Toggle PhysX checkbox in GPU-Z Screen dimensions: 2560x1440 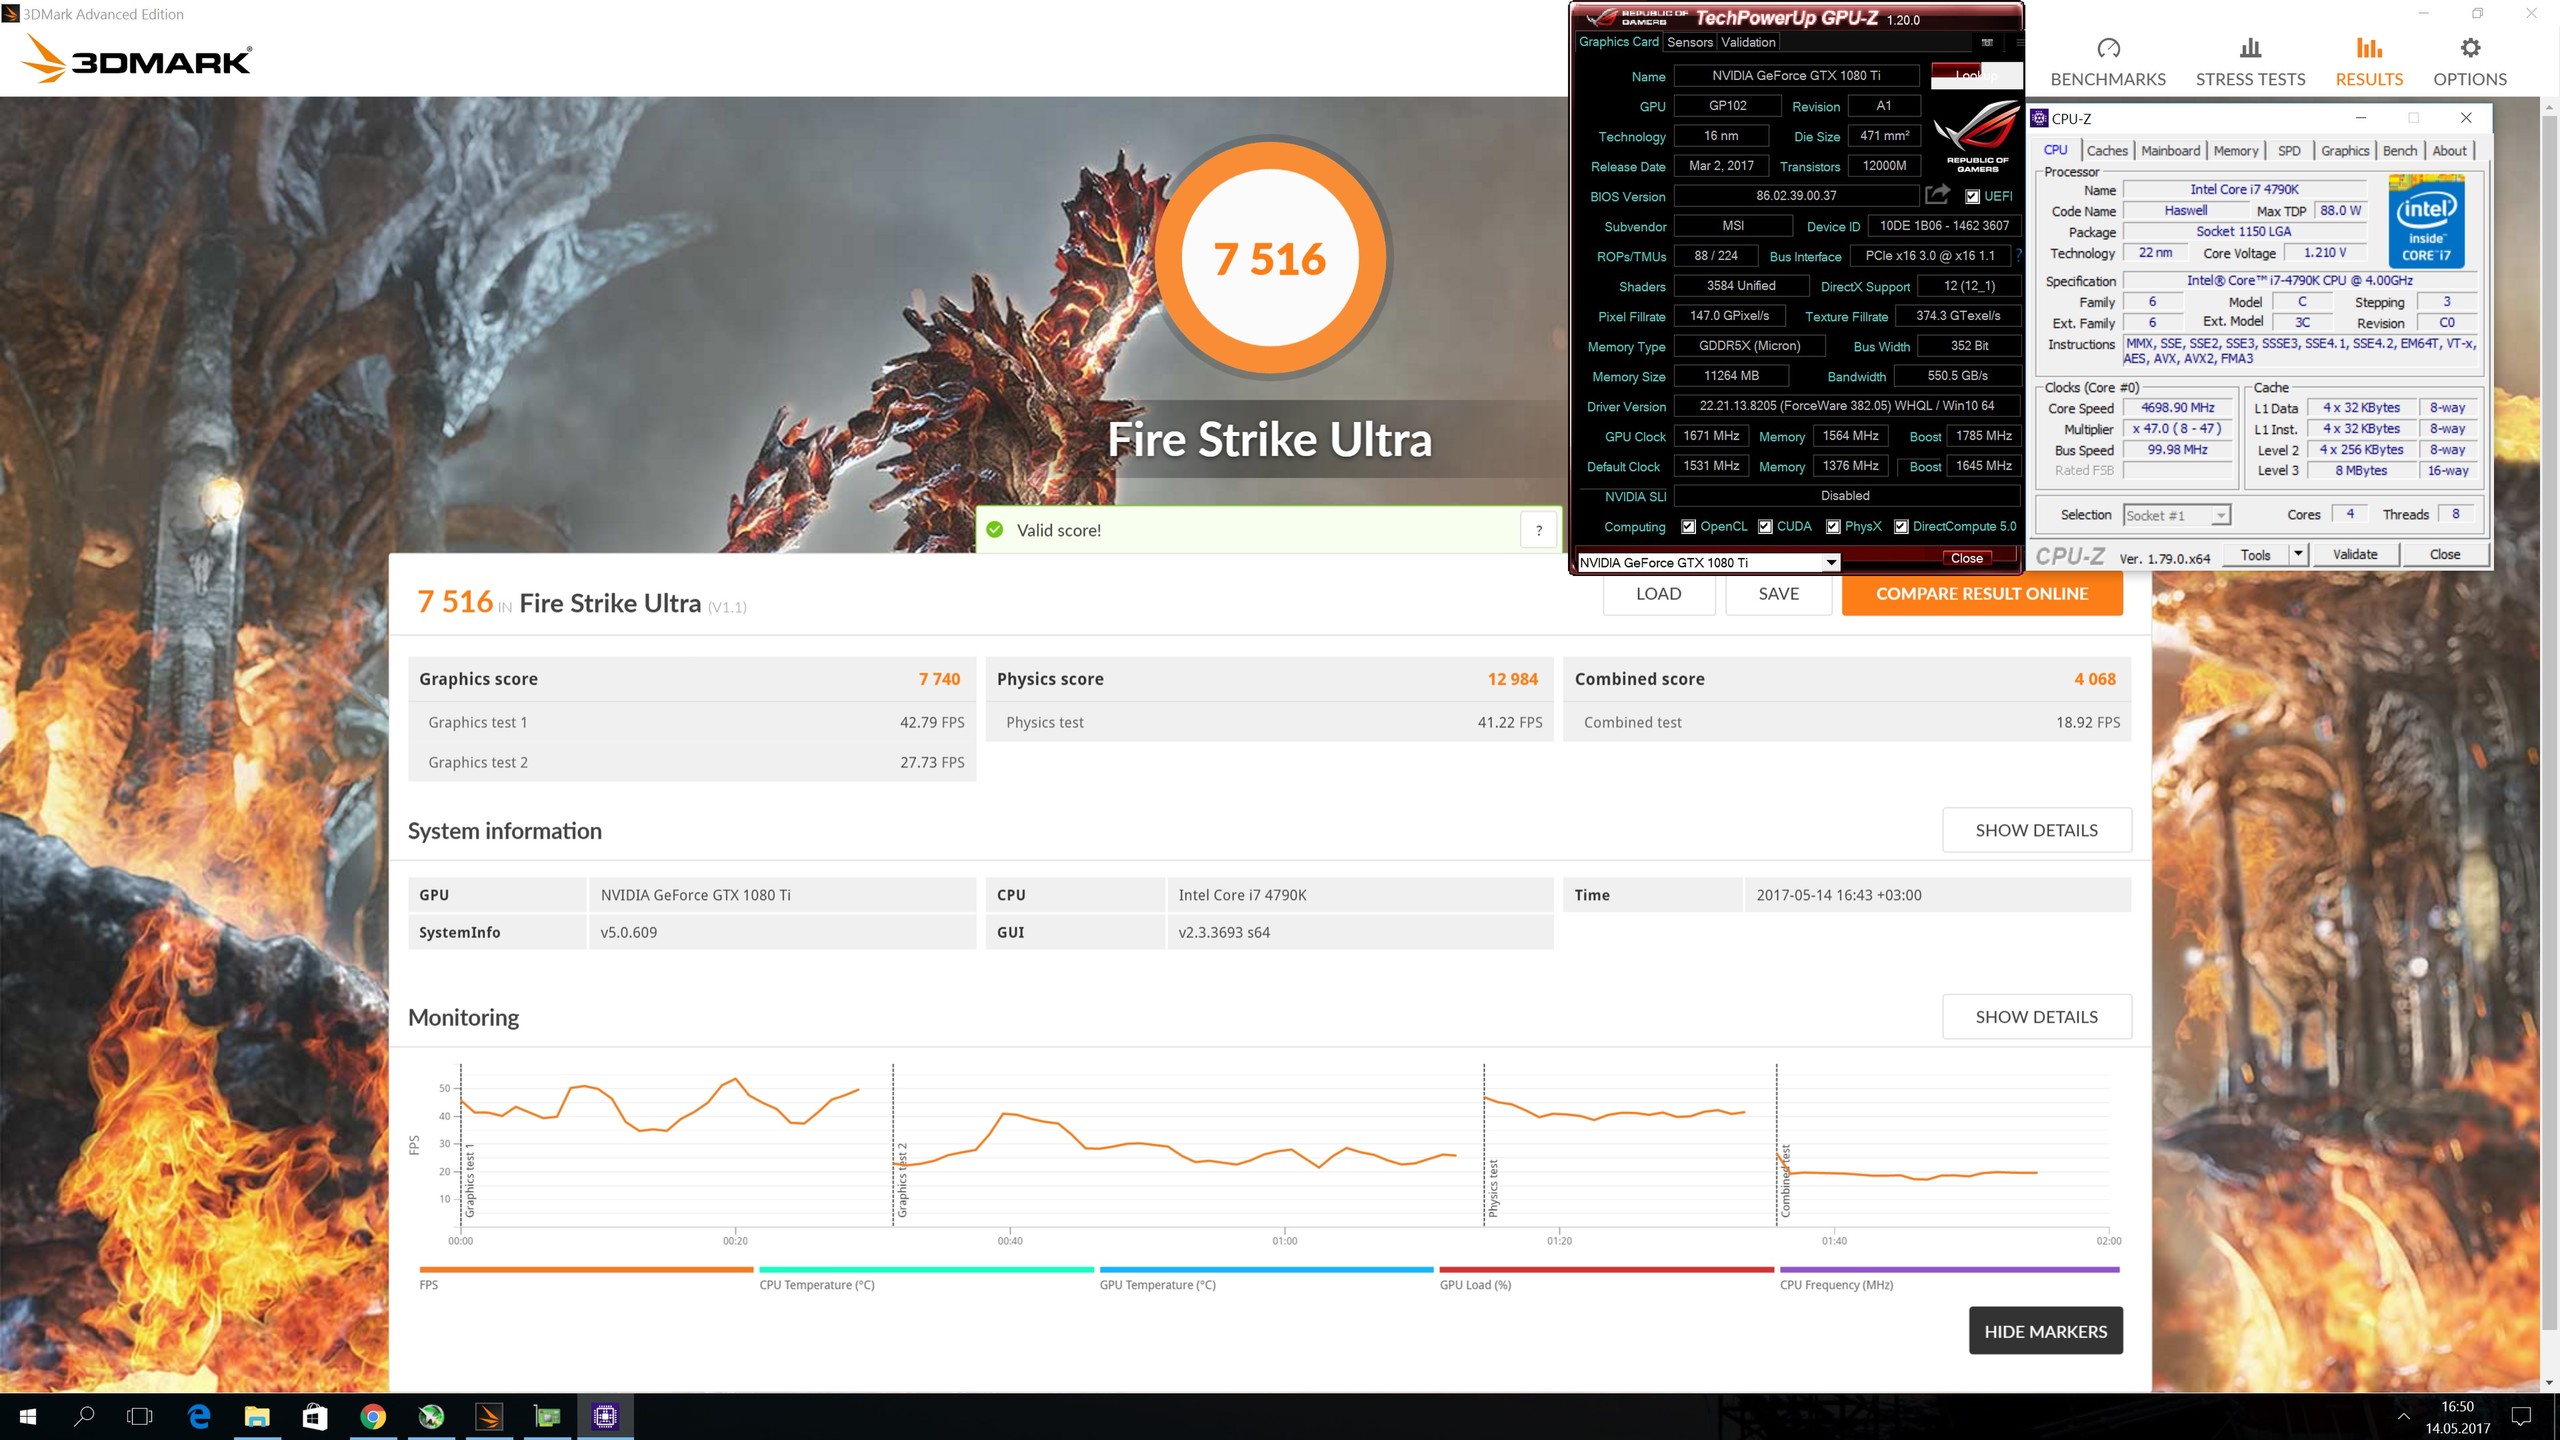pyautogui.click(x=1833, y=527)
